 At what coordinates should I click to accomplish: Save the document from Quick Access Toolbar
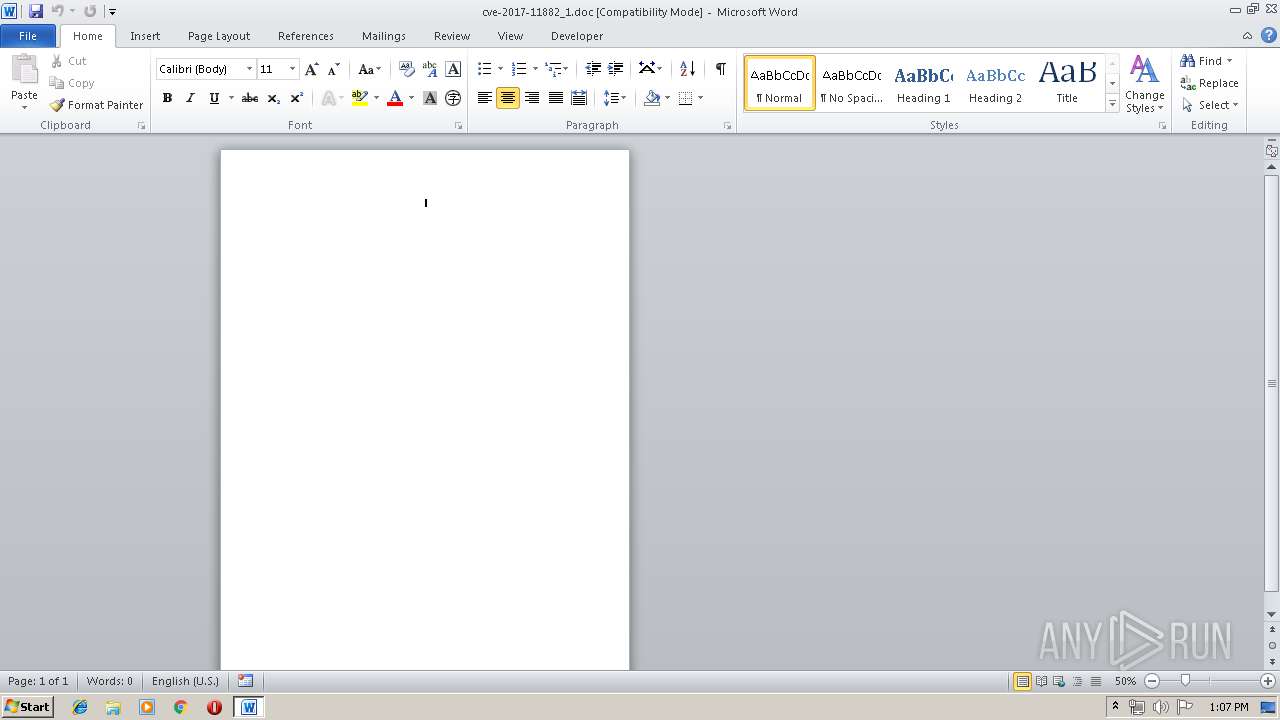[x=36, y=11]
